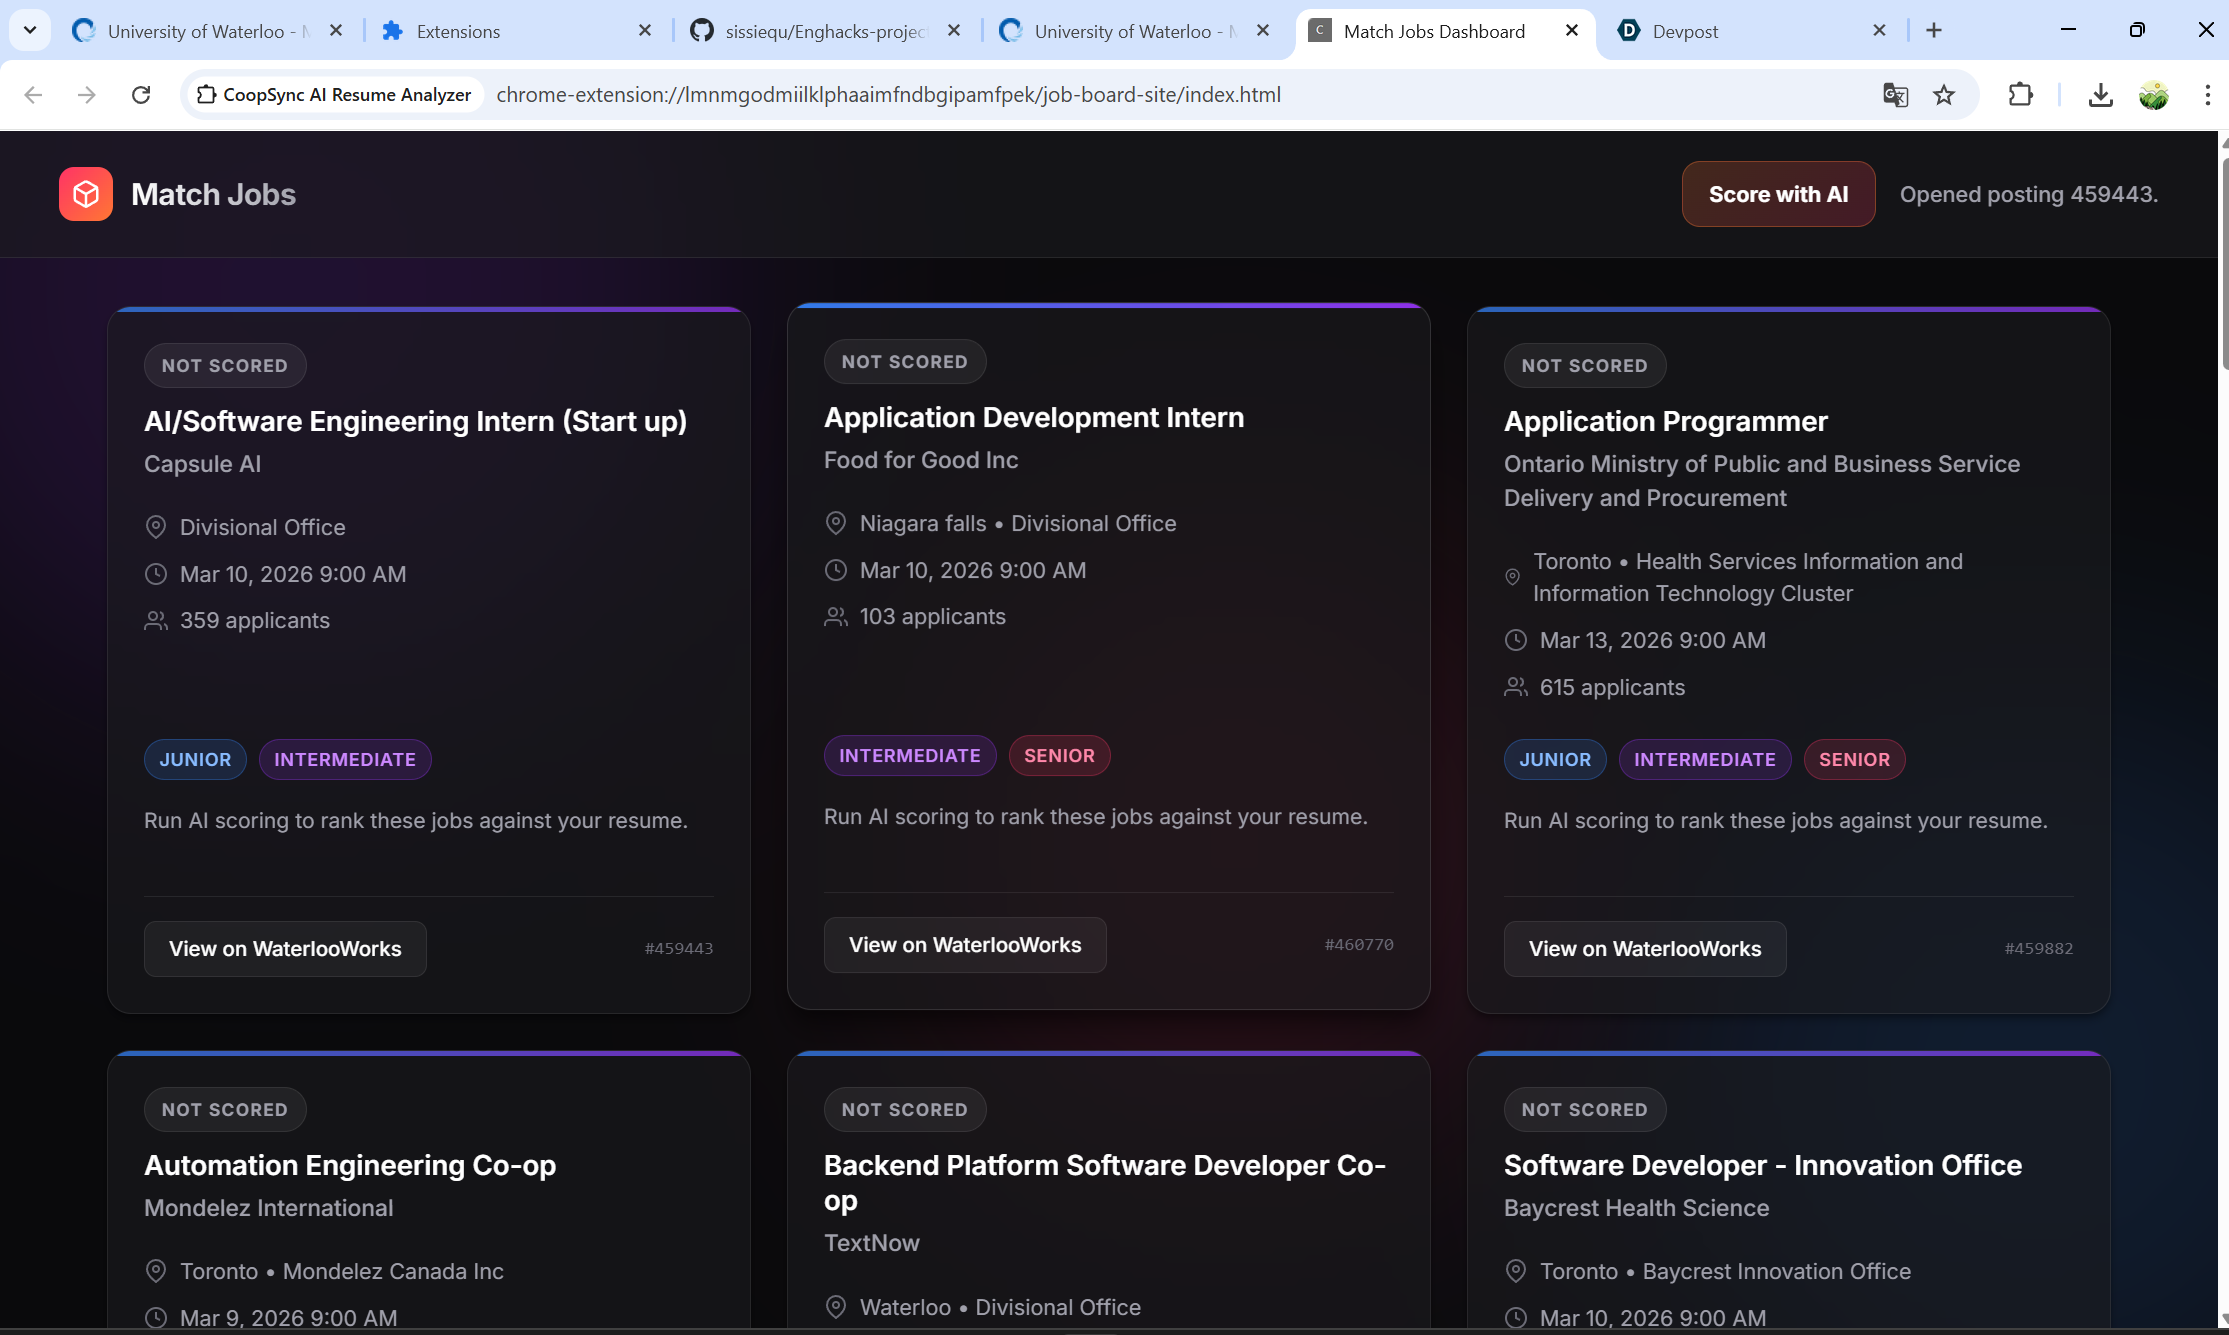Image resolution: width=2229 pixels, height=1335 pixels.
Task: Click the translate page icon
Action: click(x=1895, y=95)
